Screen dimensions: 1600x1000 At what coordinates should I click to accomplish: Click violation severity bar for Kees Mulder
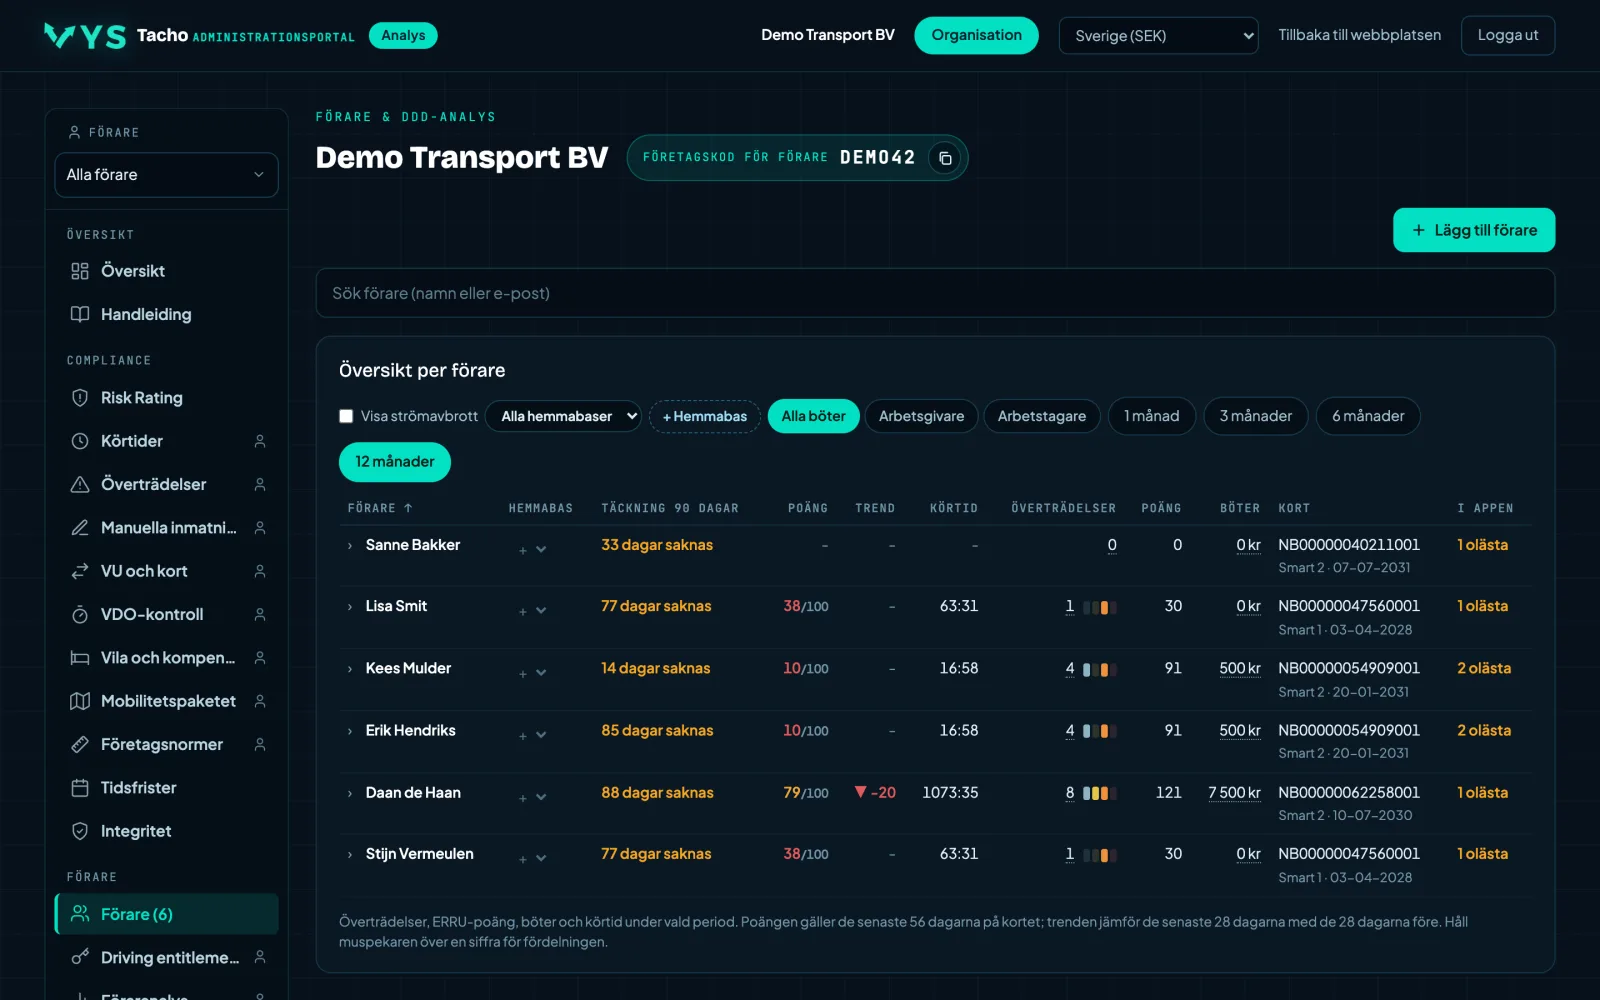1099,669
